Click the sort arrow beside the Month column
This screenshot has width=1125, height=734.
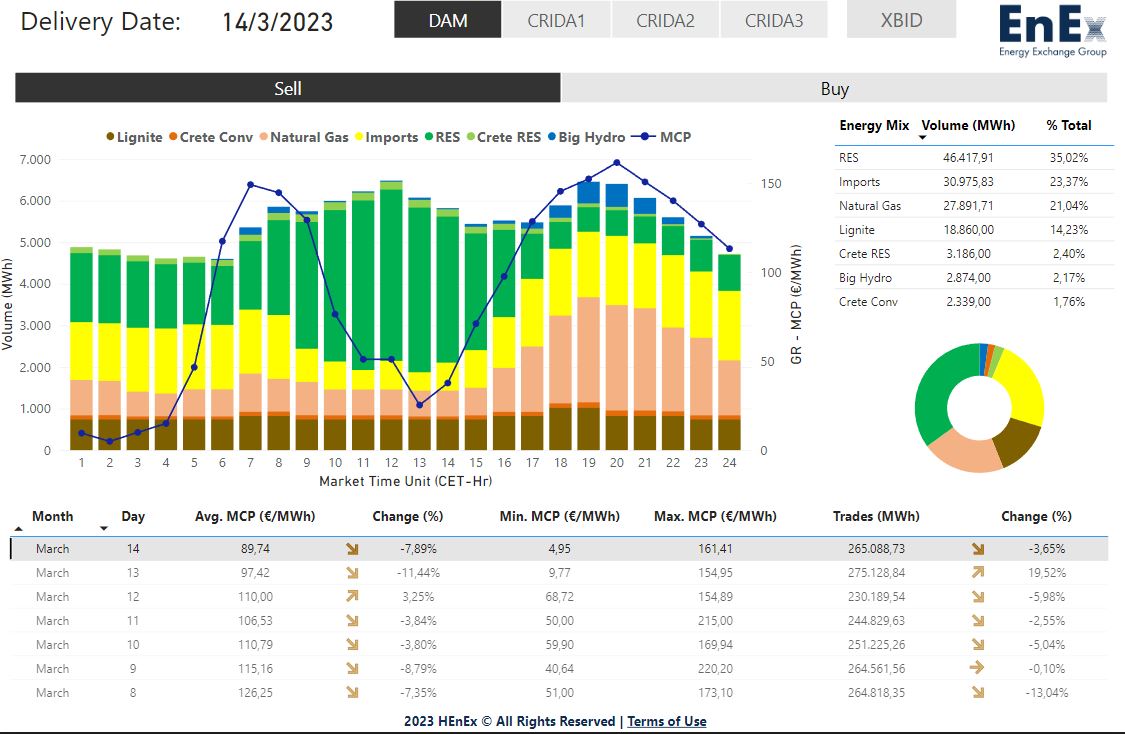(19, 527)
